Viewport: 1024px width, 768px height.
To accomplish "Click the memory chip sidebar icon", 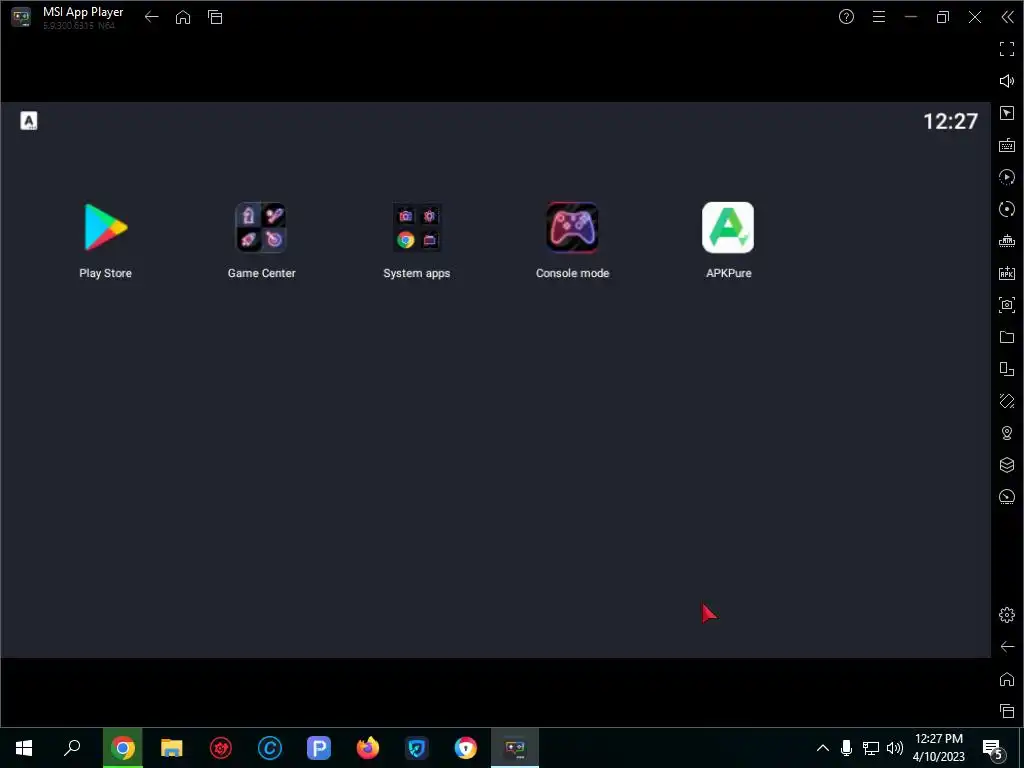I will tap(1007, 241).
